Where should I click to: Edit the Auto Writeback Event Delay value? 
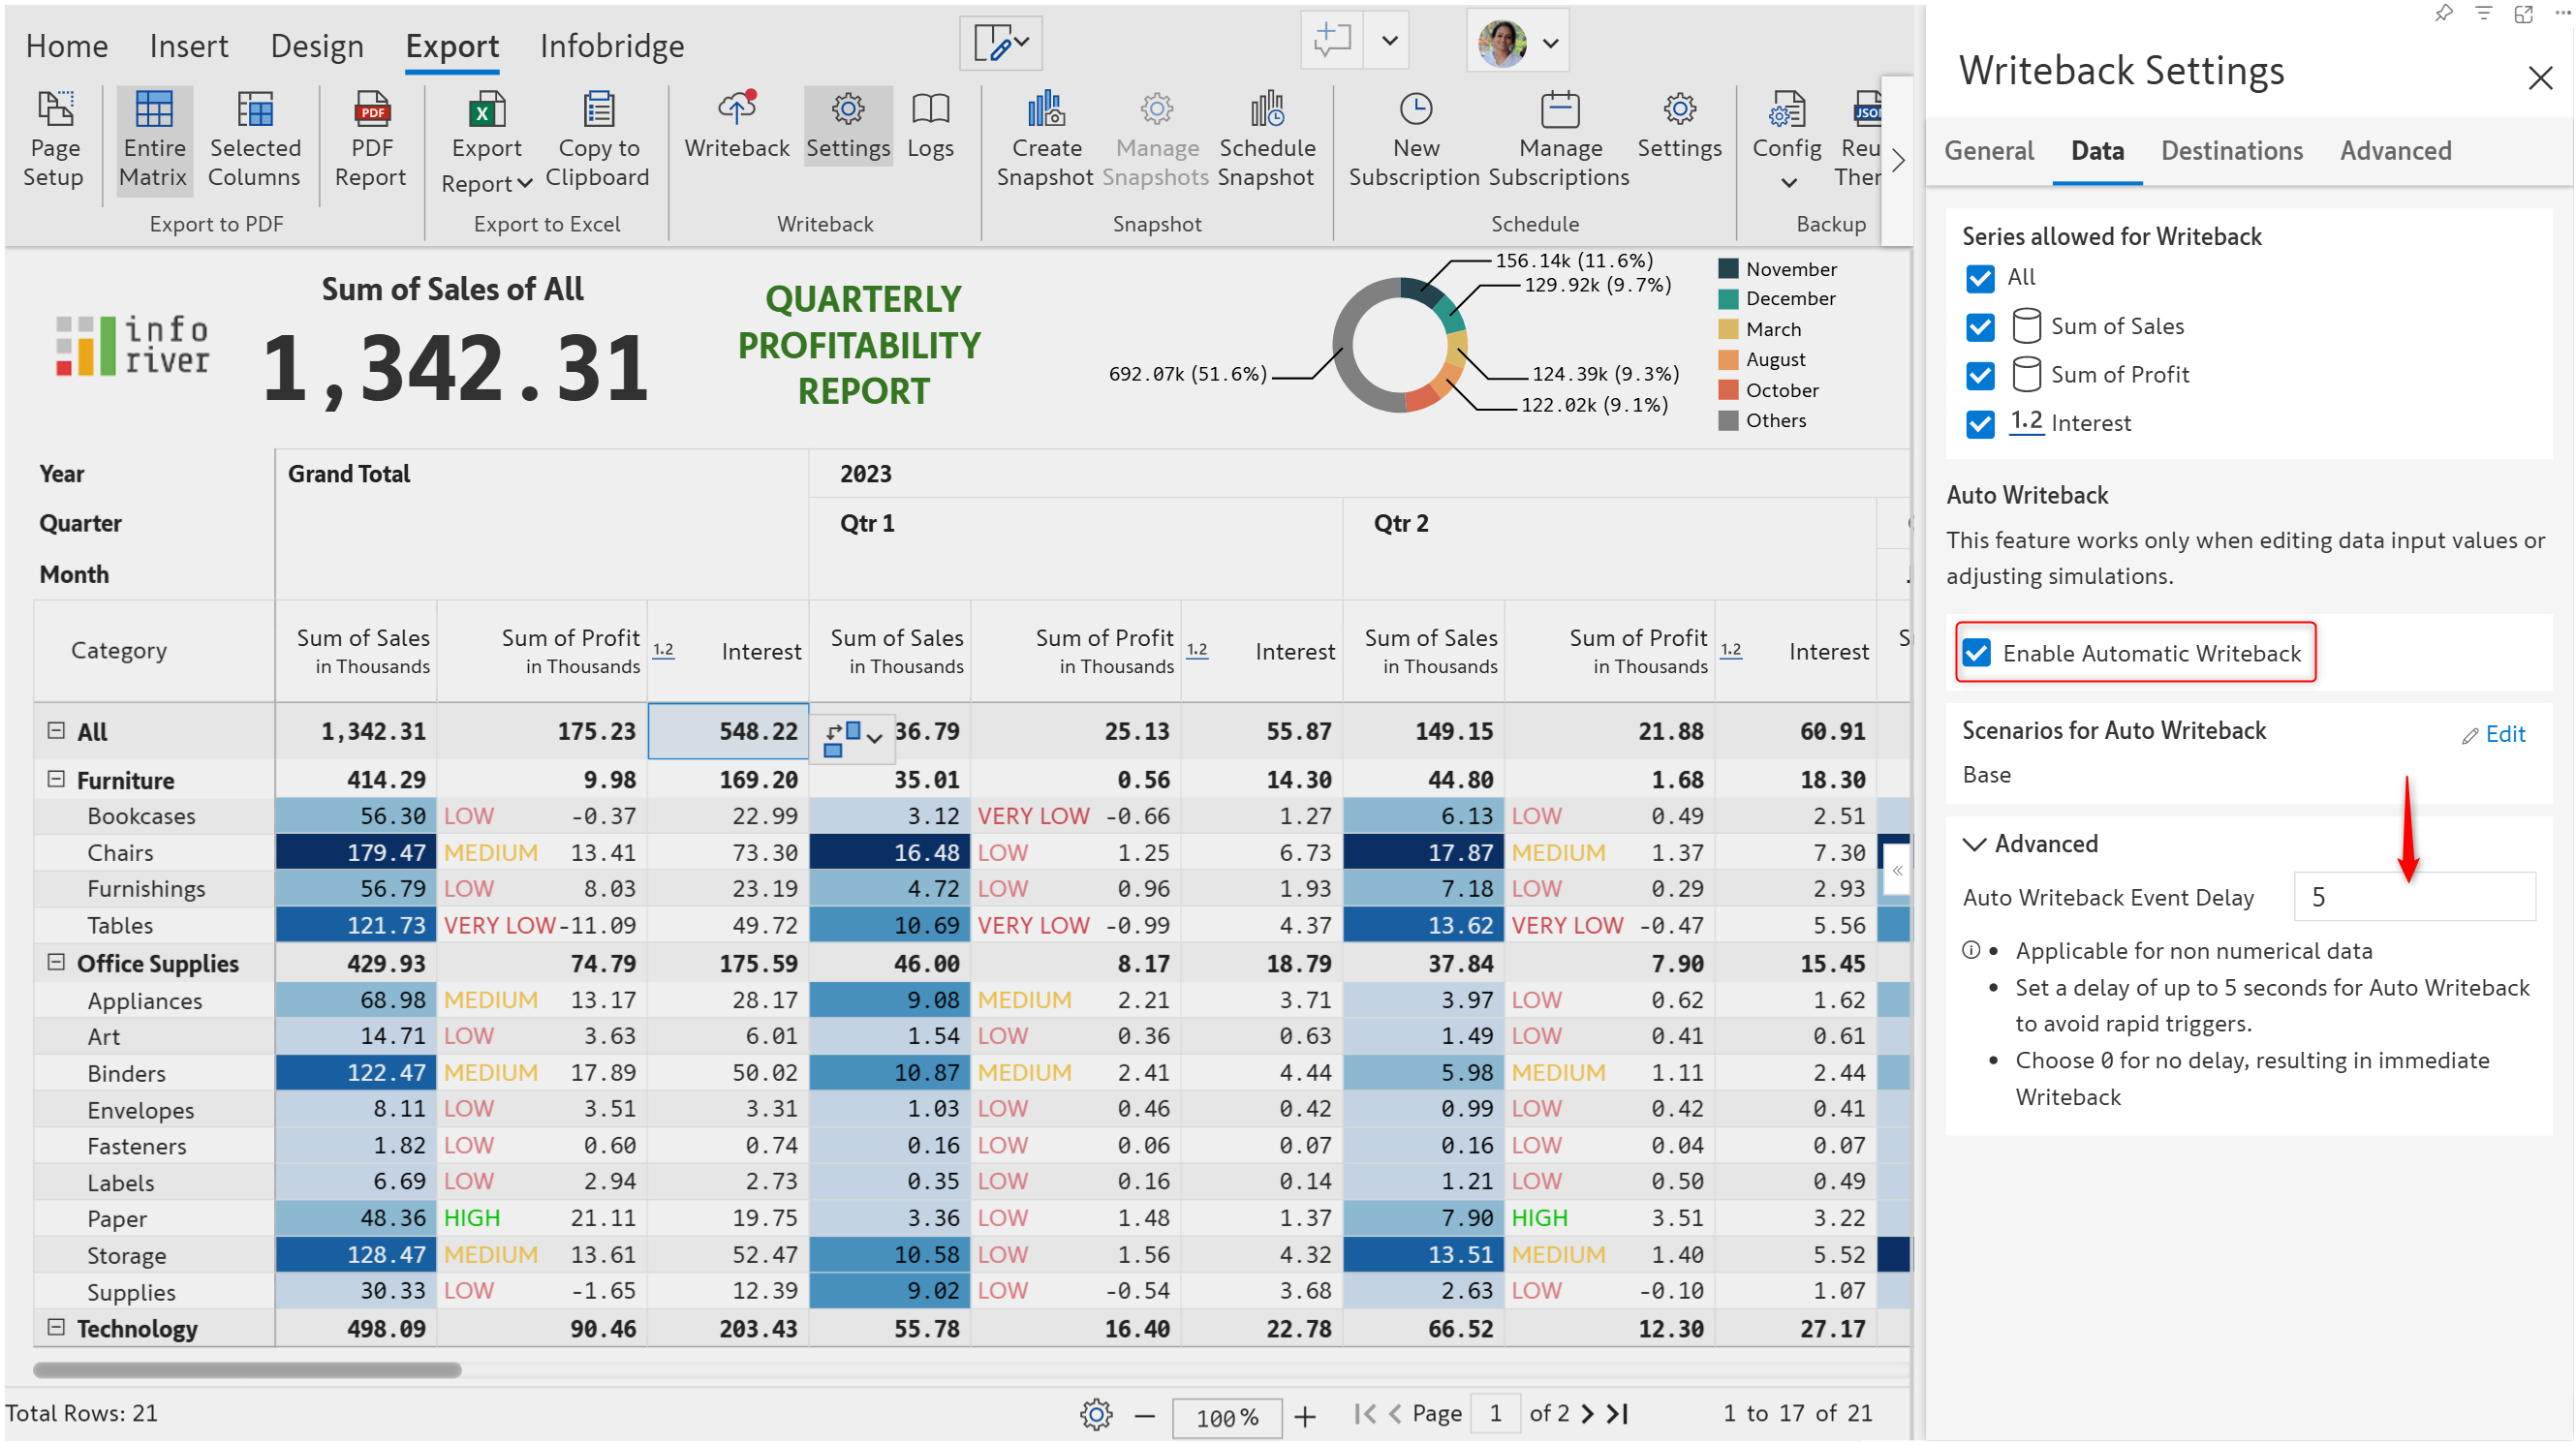tap(2413, 896)
